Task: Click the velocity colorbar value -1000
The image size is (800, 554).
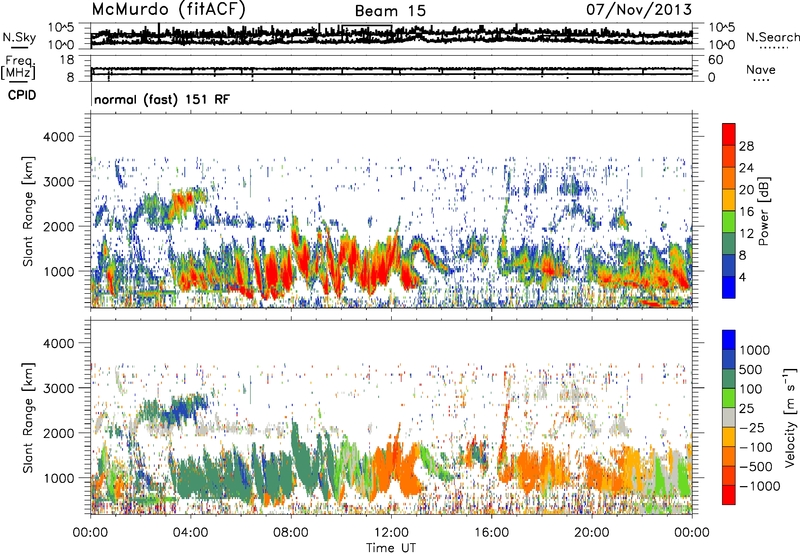Action: [760, 486]
